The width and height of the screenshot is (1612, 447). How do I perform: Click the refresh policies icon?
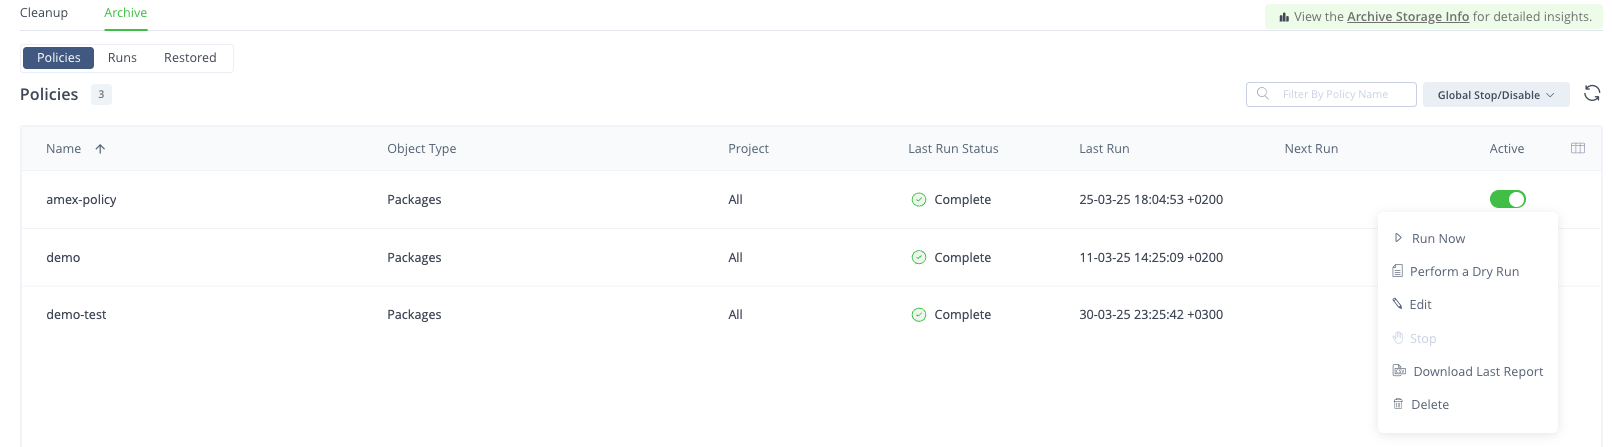[1592, 93]
